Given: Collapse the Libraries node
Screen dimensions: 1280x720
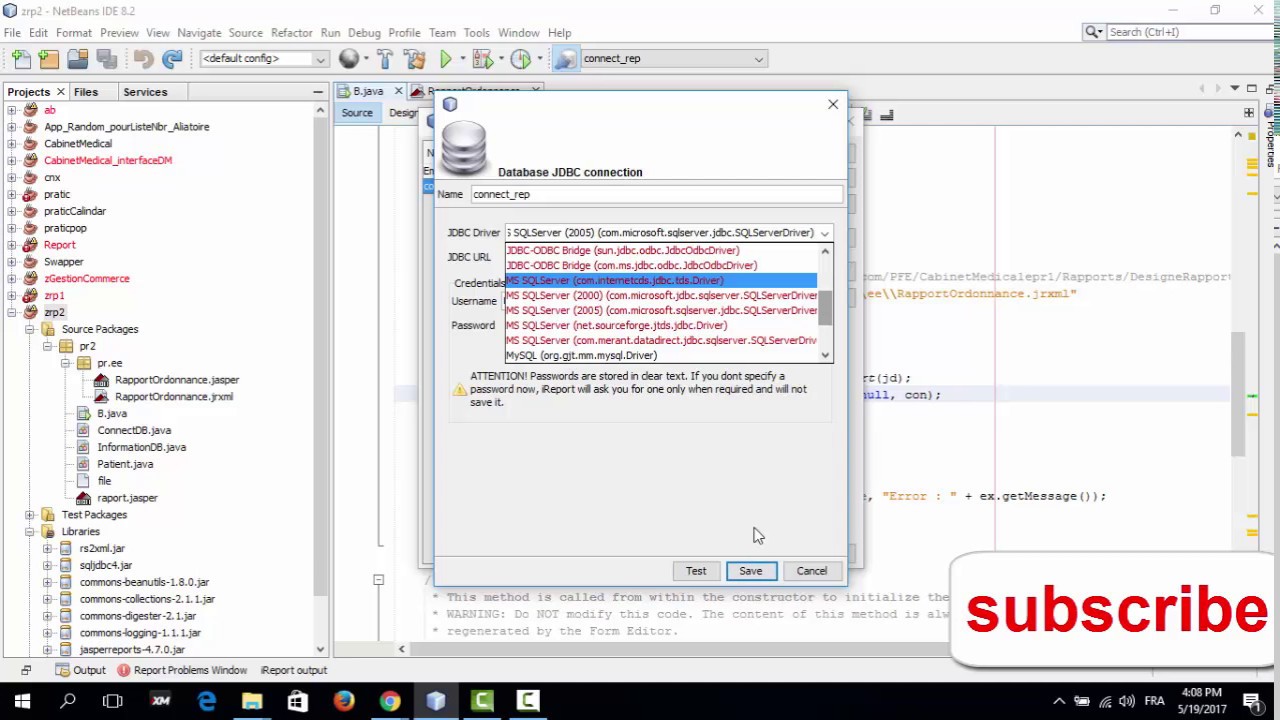Looking at the screenshot, I should pos(30,532).
